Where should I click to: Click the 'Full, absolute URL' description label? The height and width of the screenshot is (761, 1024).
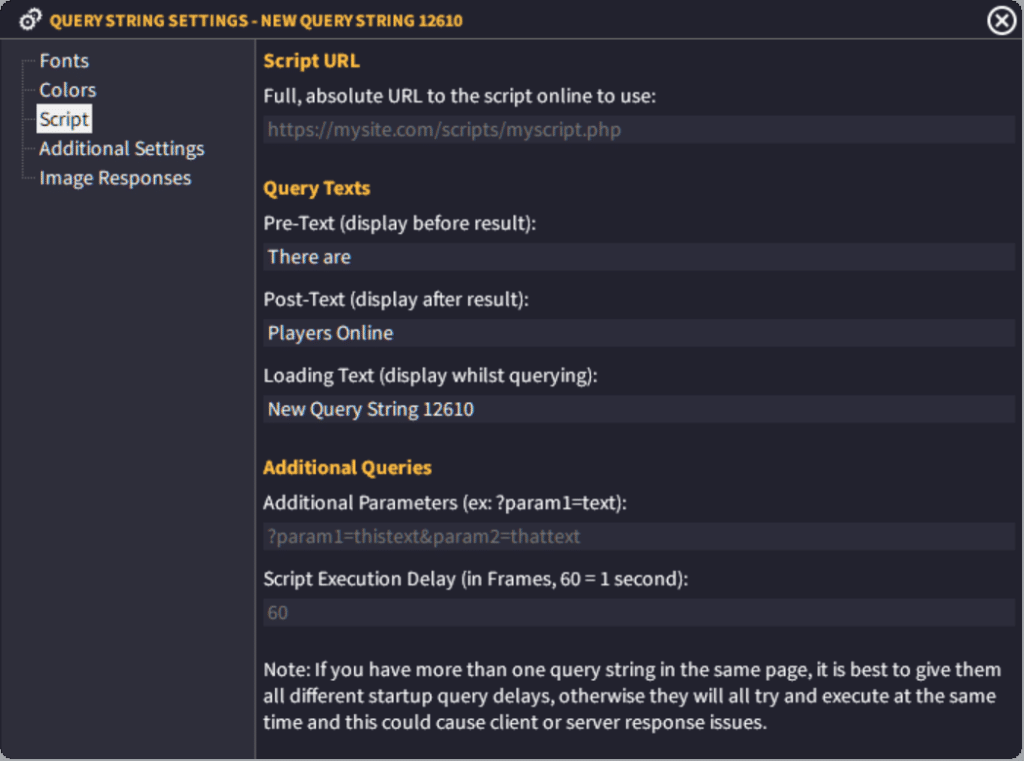(x=460, y=96)
